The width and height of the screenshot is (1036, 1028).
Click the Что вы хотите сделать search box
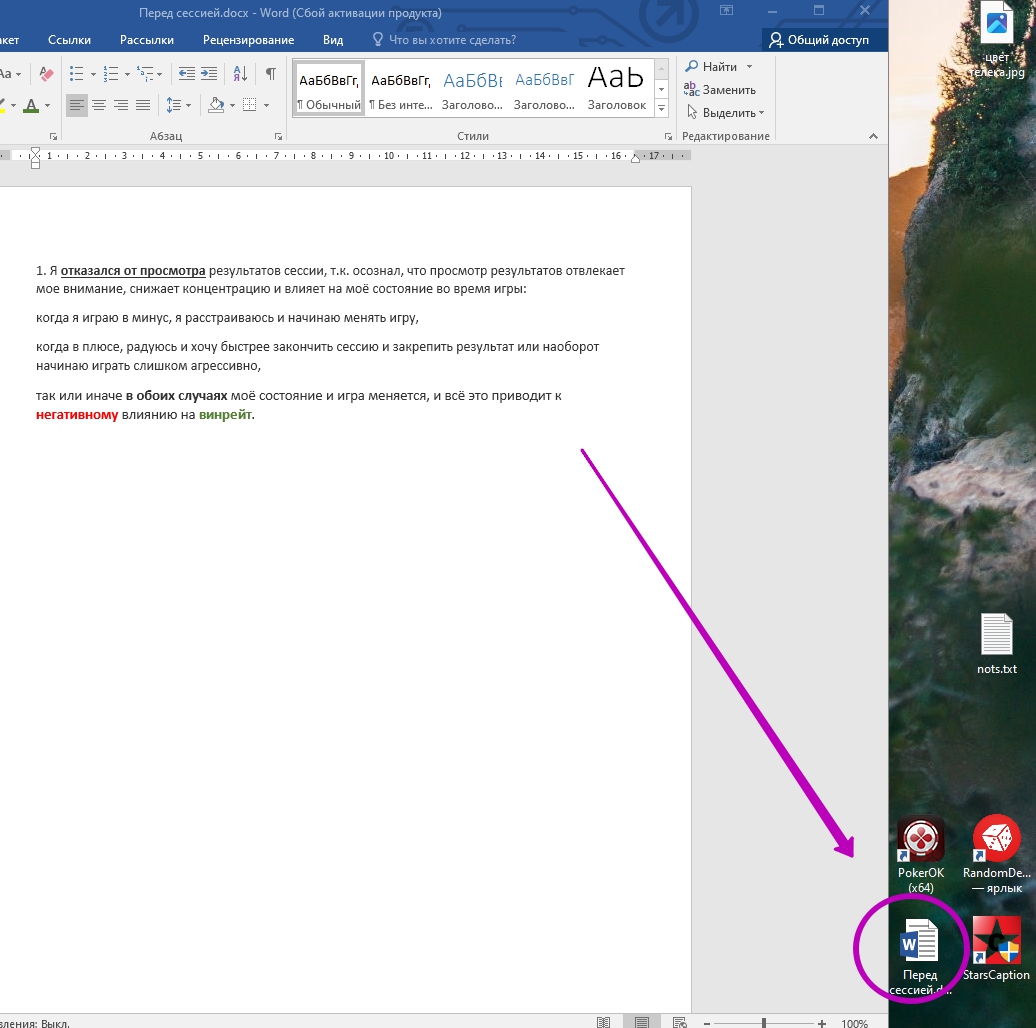tap(444, 40)
